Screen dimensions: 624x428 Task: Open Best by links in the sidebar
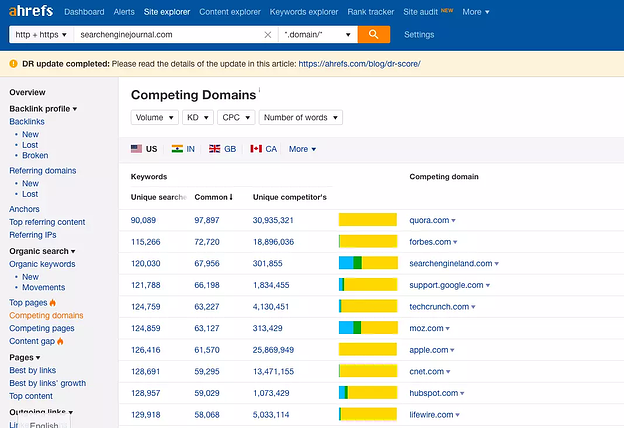(33, 370)
